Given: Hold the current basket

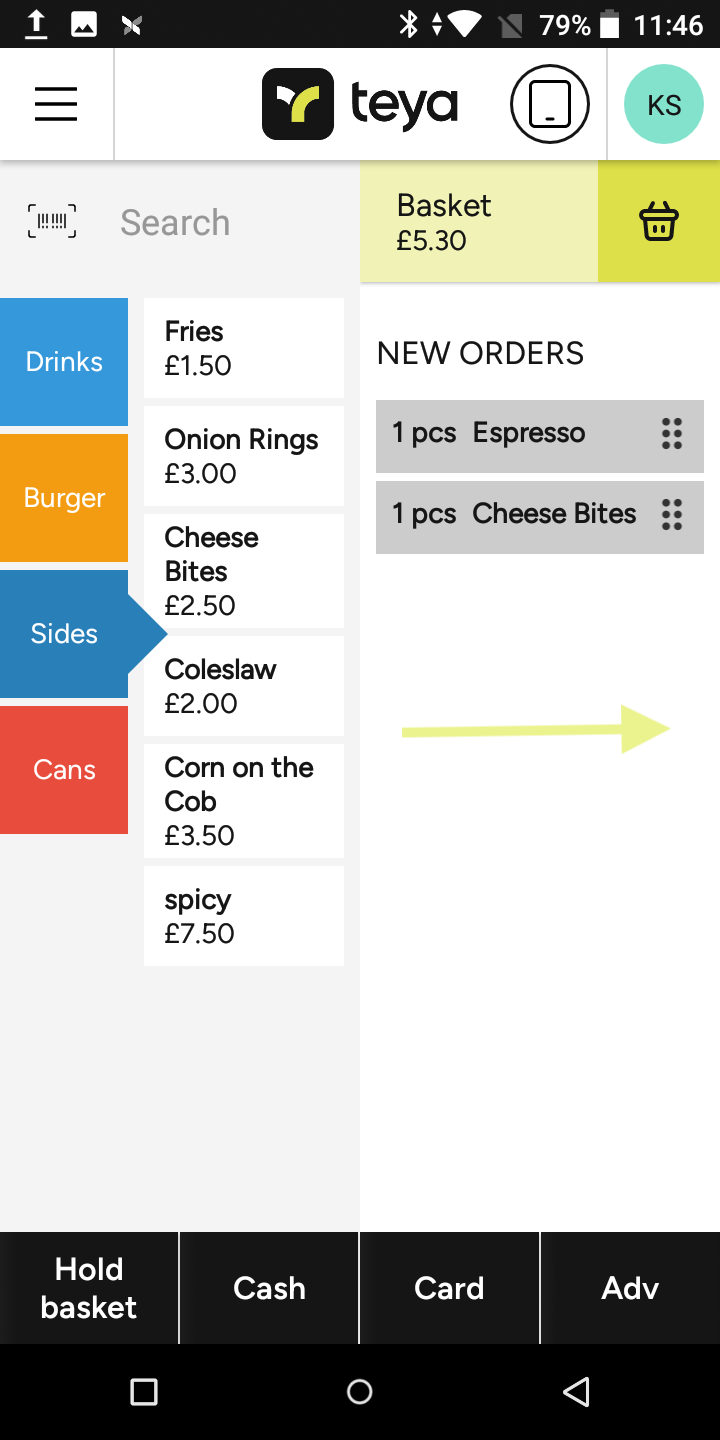Looking at the screenshot, I should click(x=89, y=1288).
